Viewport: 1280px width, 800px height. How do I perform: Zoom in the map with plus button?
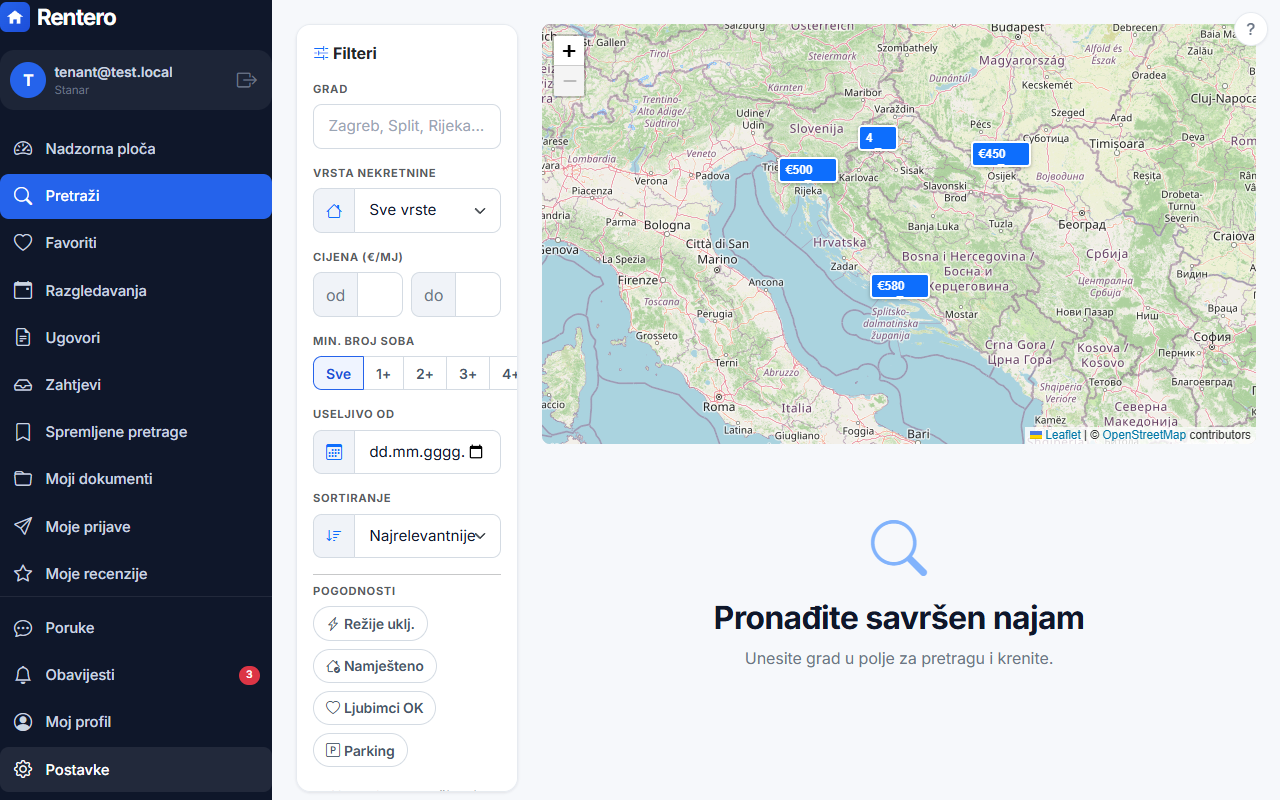click(569, 51)
